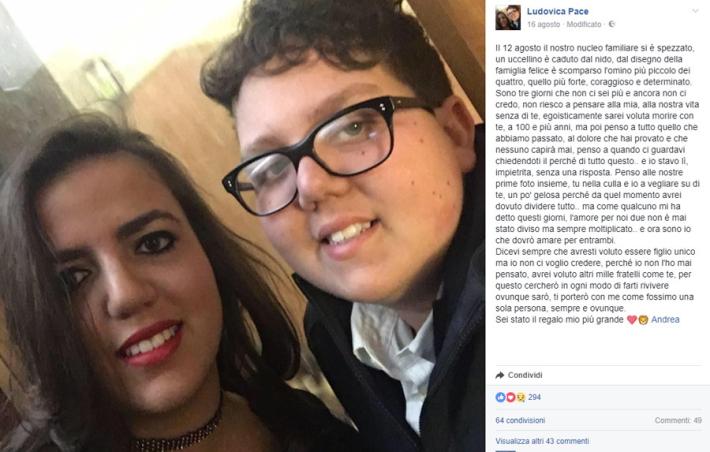
Task: View the '64 condivisioni' shares list
Action: pos(520,420)
